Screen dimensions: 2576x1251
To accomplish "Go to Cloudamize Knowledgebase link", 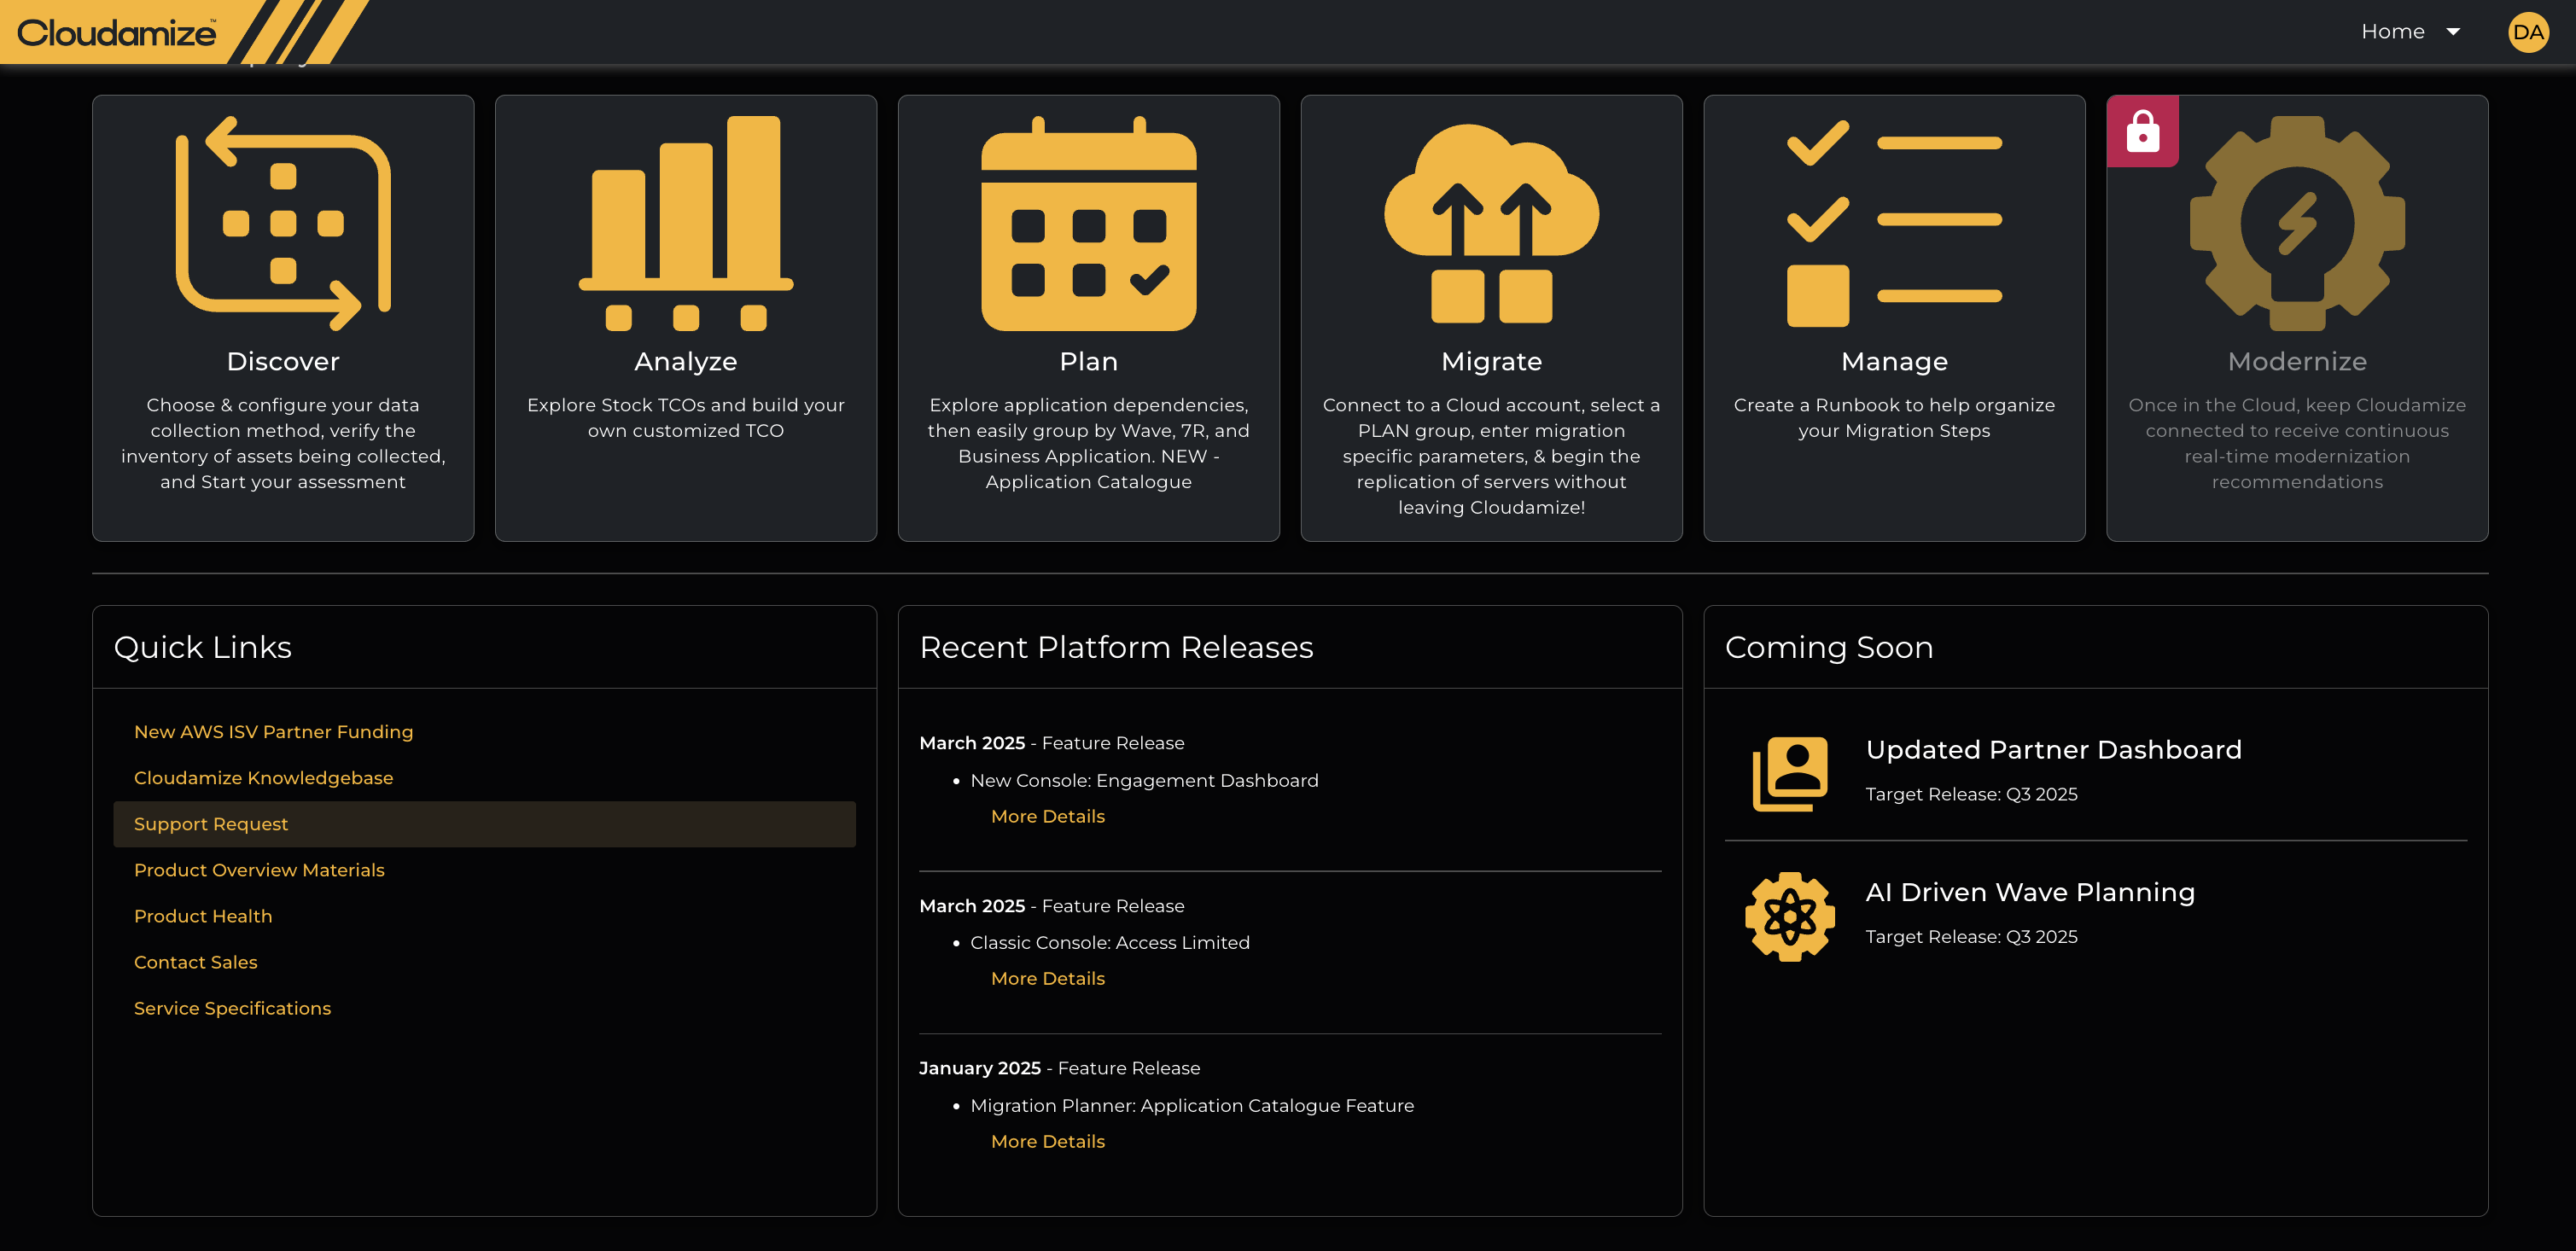I will click(x=263, y=778).
